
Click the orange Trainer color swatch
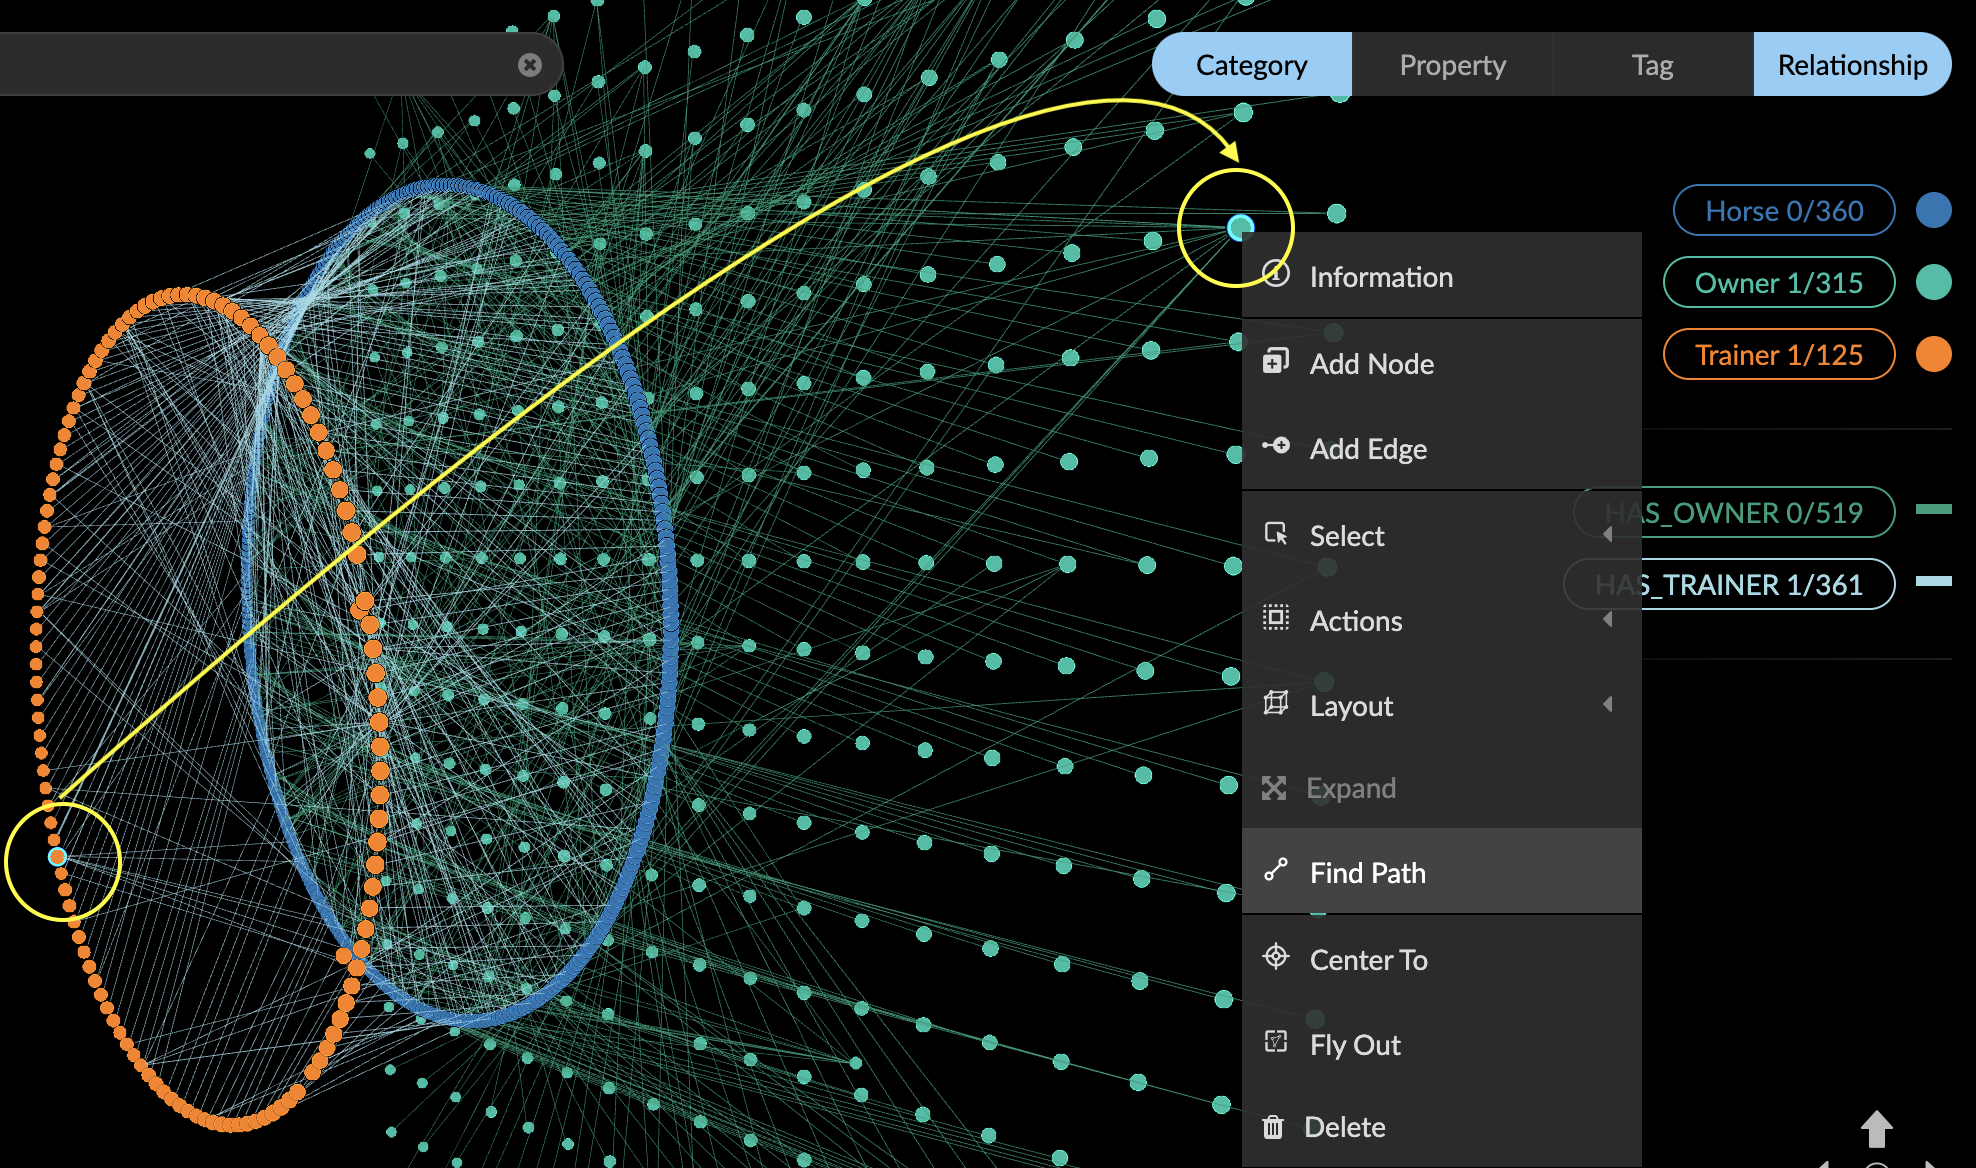[x=1933, y=354]
